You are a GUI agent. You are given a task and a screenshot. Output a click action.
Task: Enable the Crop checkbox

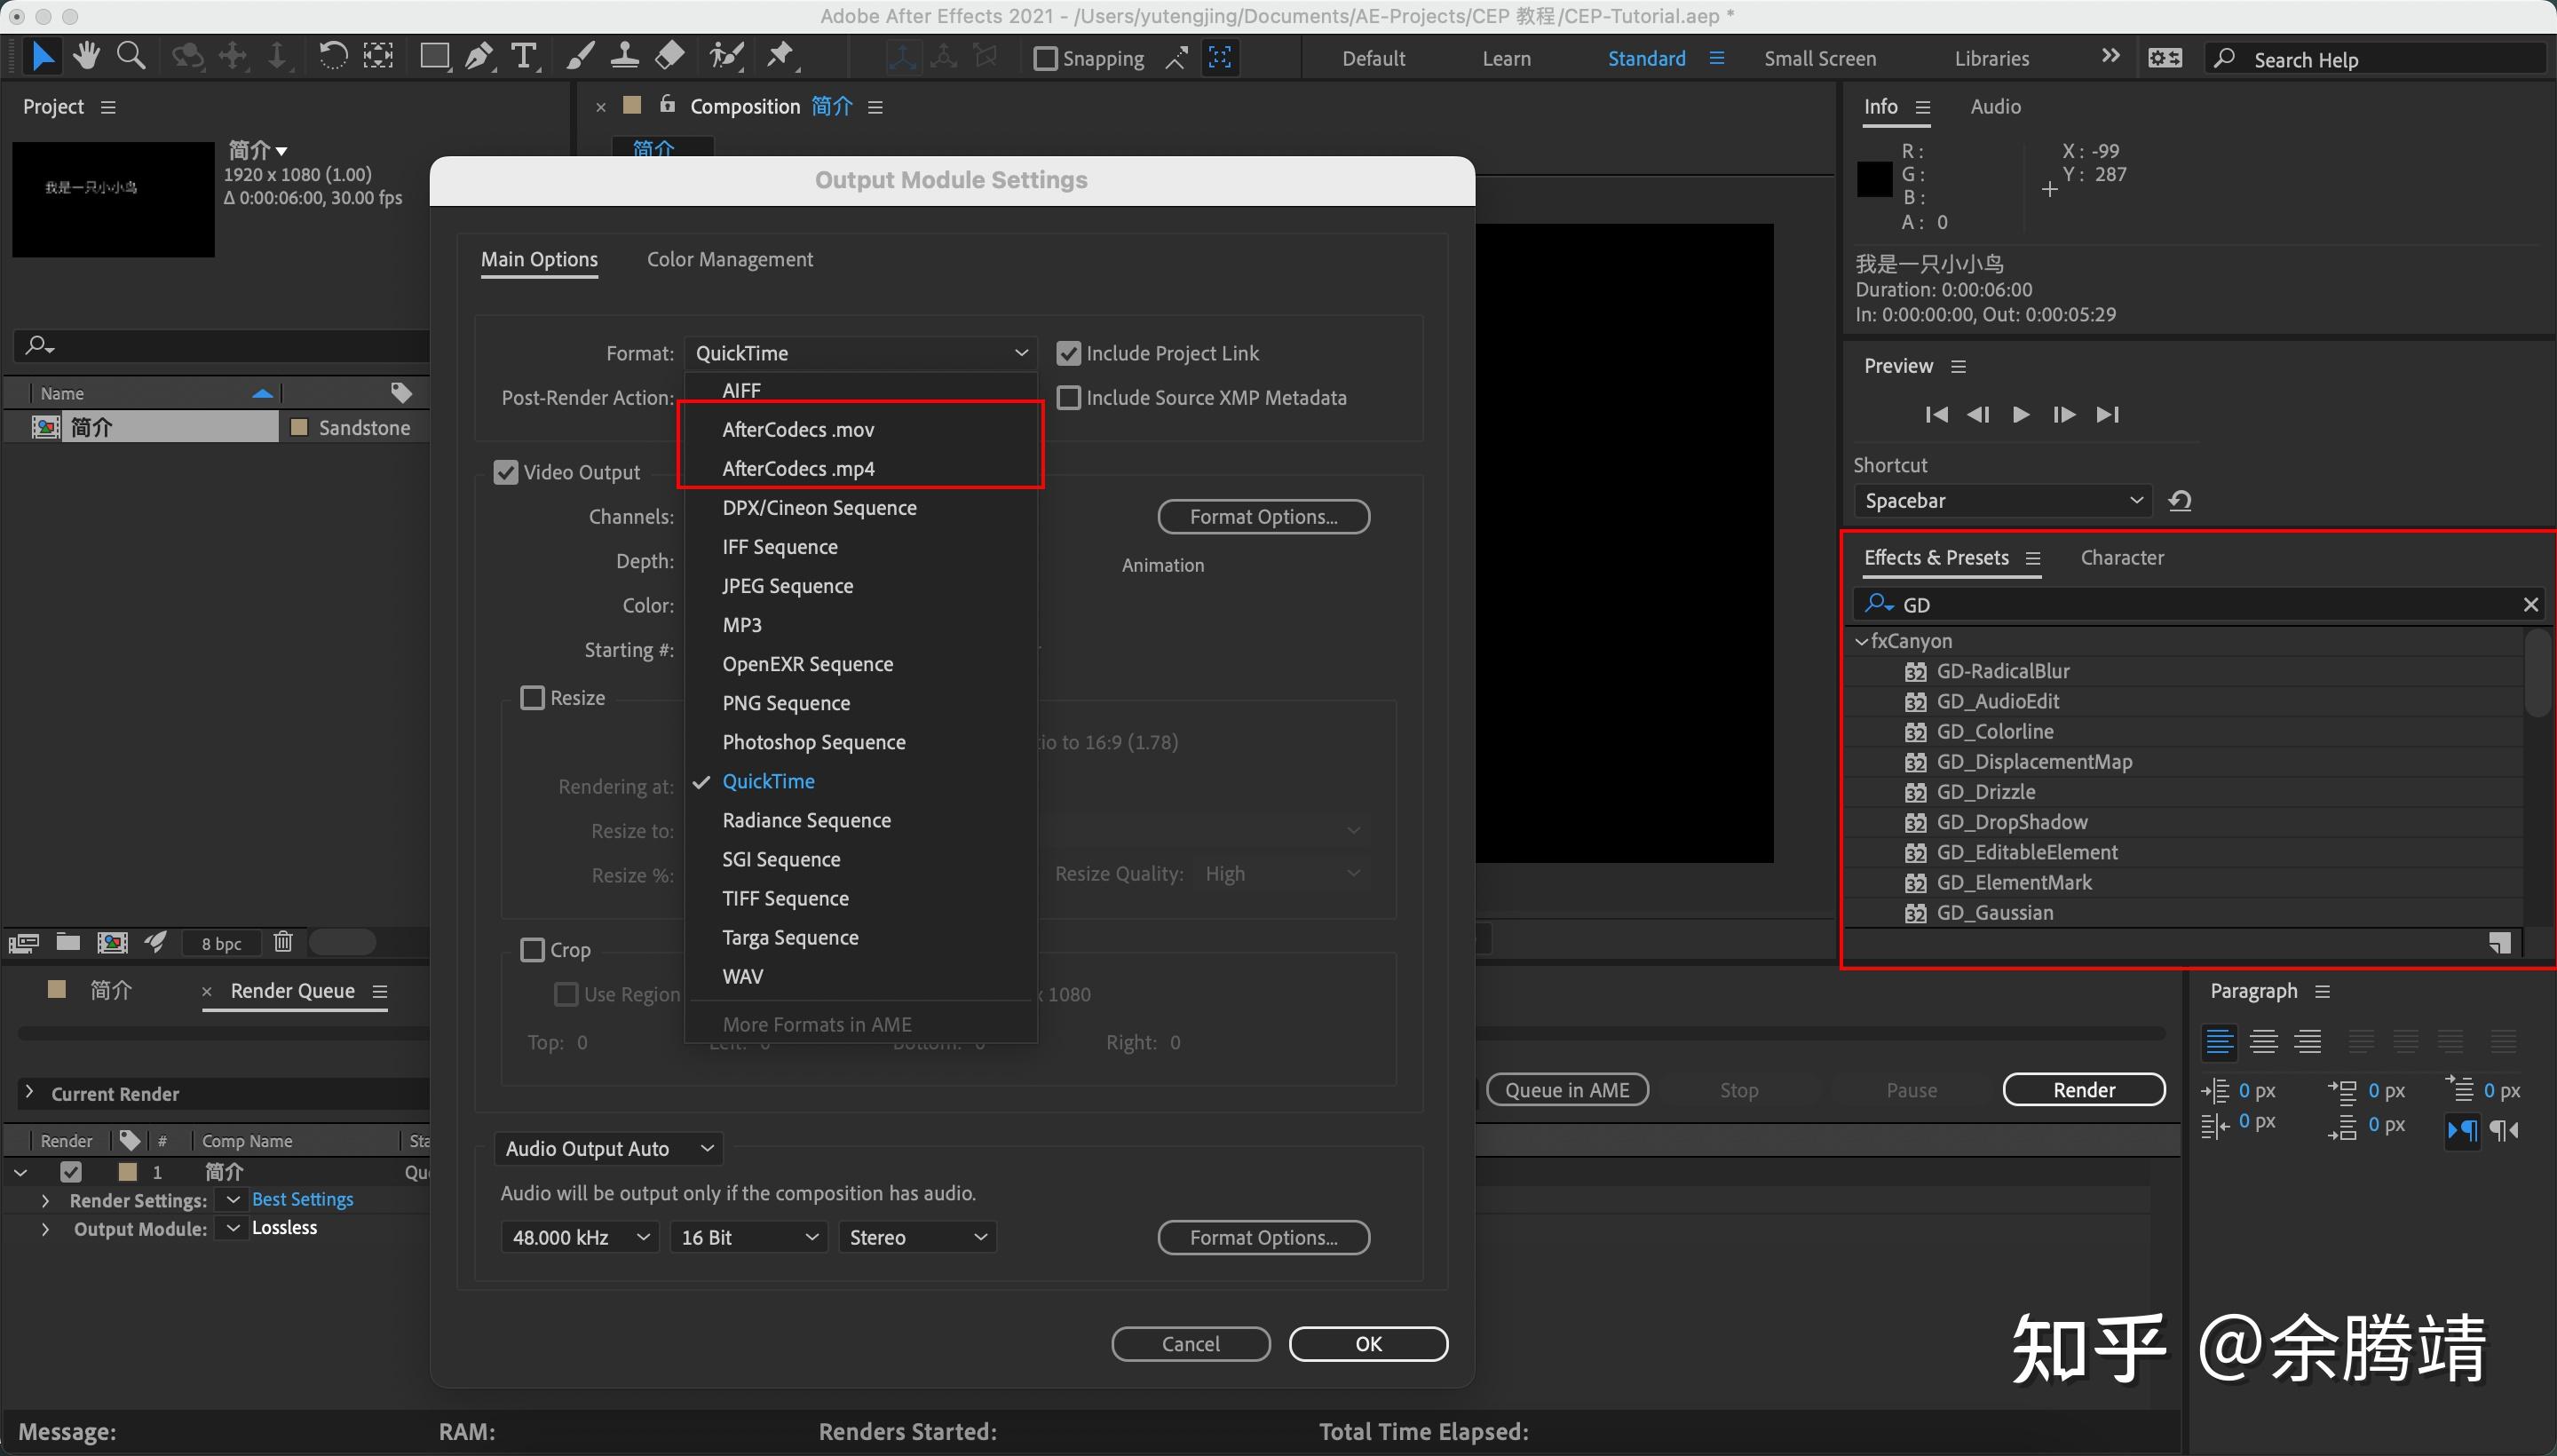pyautogui.click(x=533, y=950)
